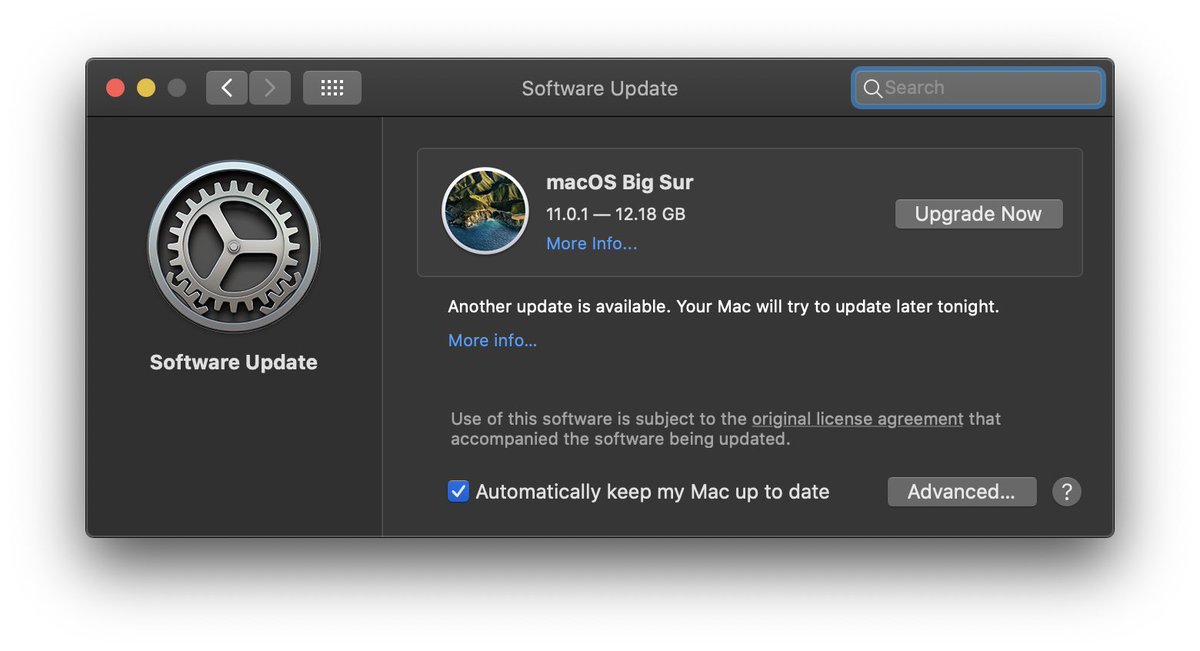Click the Software Update window title
Viewport: 1200px width, 651px height.
tap(600, 88)
